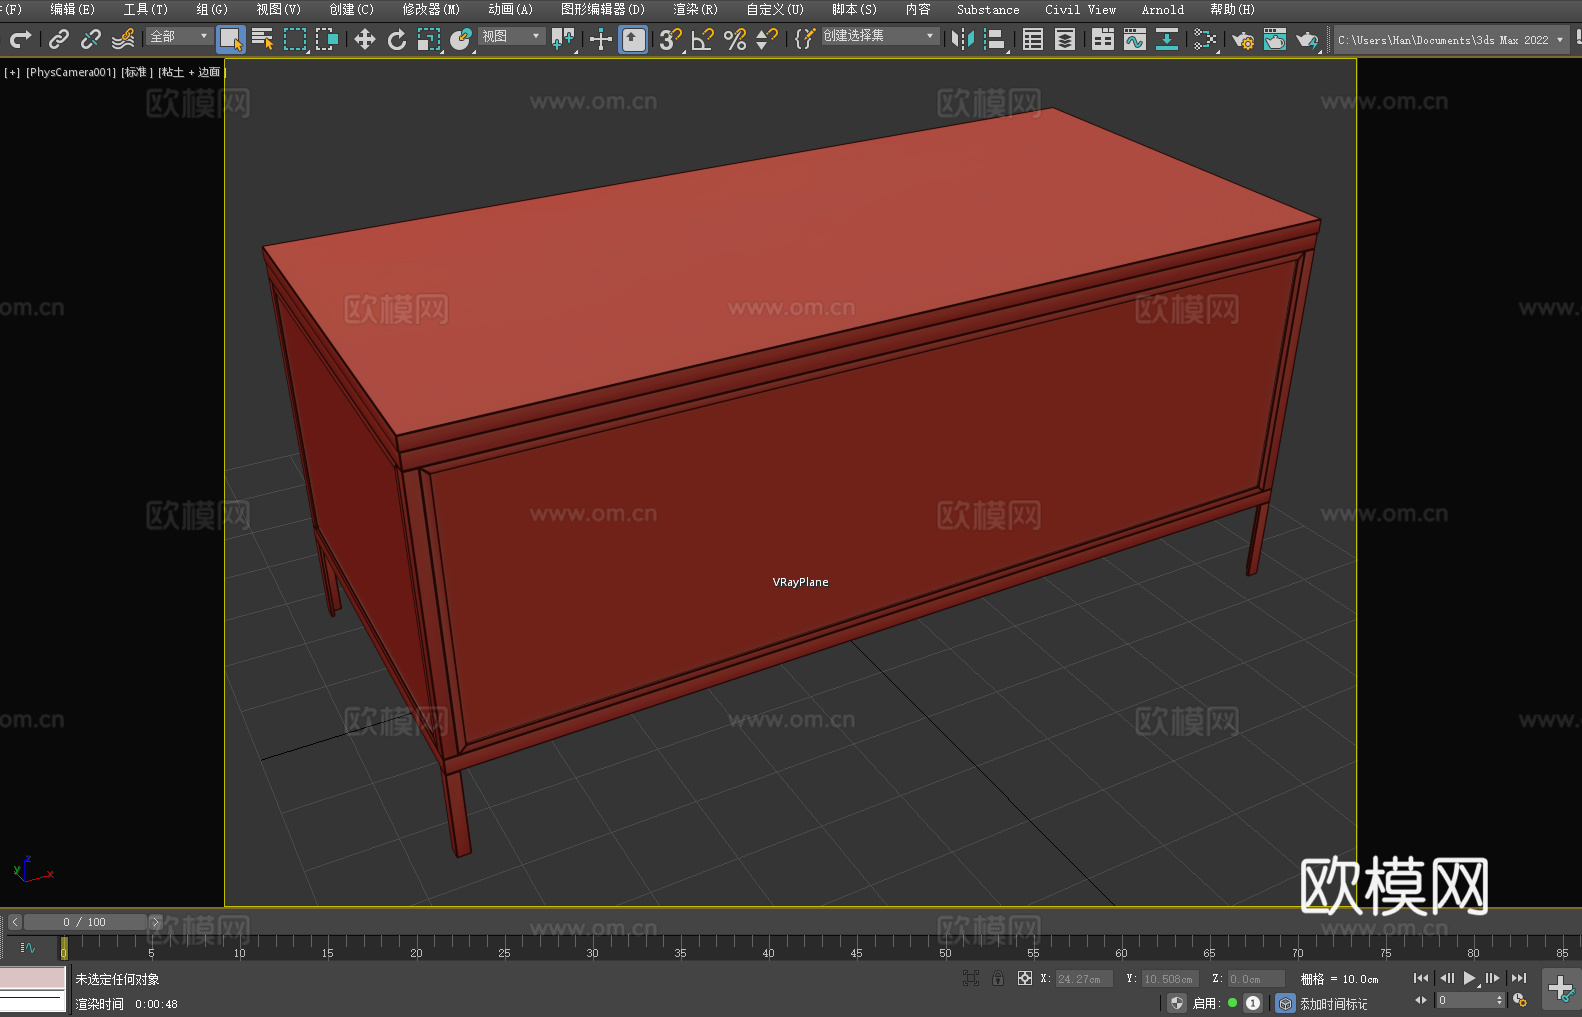Viewport: 1582px width, 1017px height.
Task: Toggle the Angle Snap button
Action: (x=702, y=39)
